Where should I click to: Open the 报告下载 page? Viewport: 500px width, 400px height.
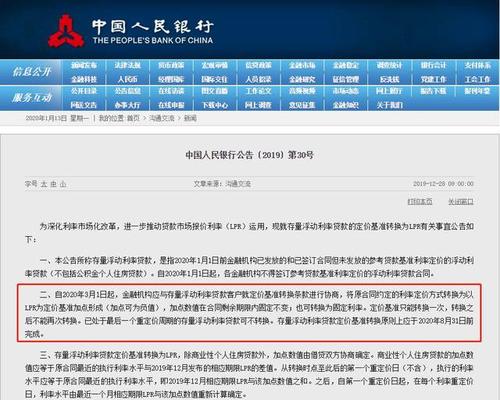[433, 91]
